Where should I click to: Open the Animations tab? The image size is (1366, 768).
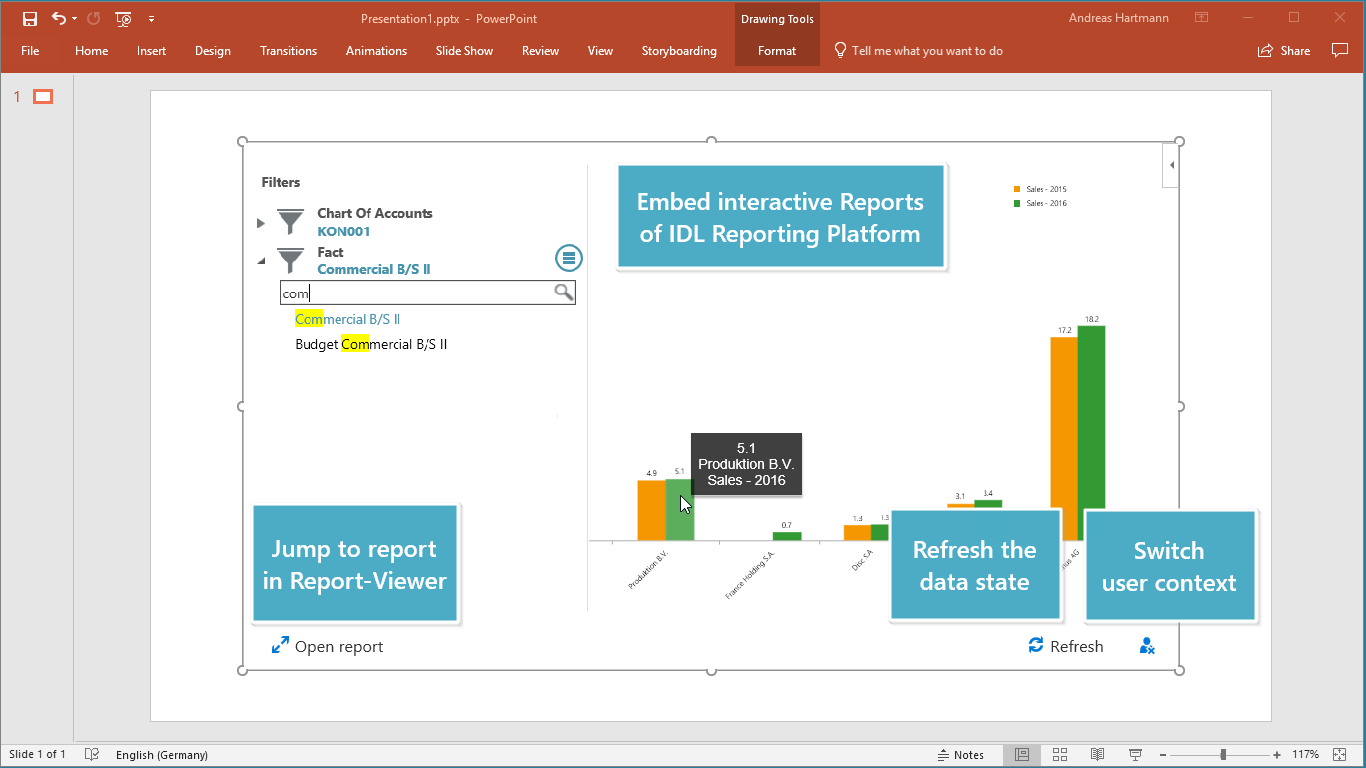[376, 51]
